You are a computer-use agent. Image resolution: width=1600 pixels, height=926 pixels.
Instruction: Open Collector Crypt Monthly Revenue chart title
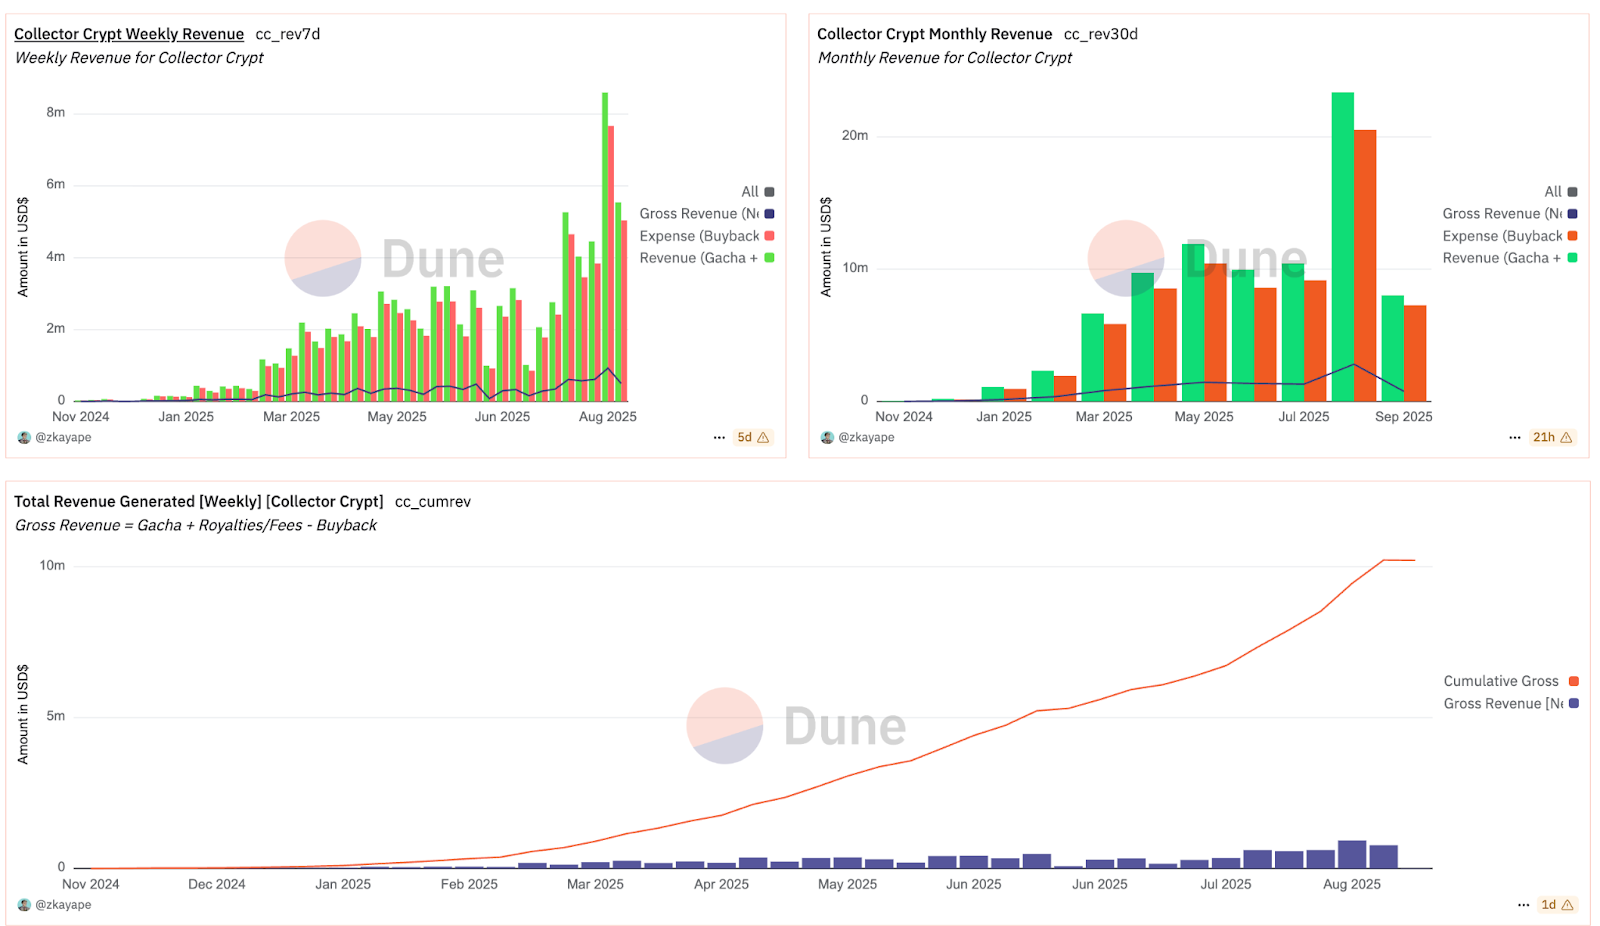click(x=934, y=34)
